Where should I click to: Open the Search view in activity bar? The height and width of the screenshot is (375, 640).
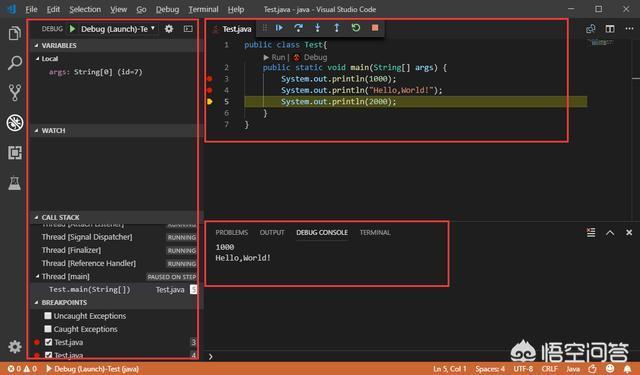point(15,63)
